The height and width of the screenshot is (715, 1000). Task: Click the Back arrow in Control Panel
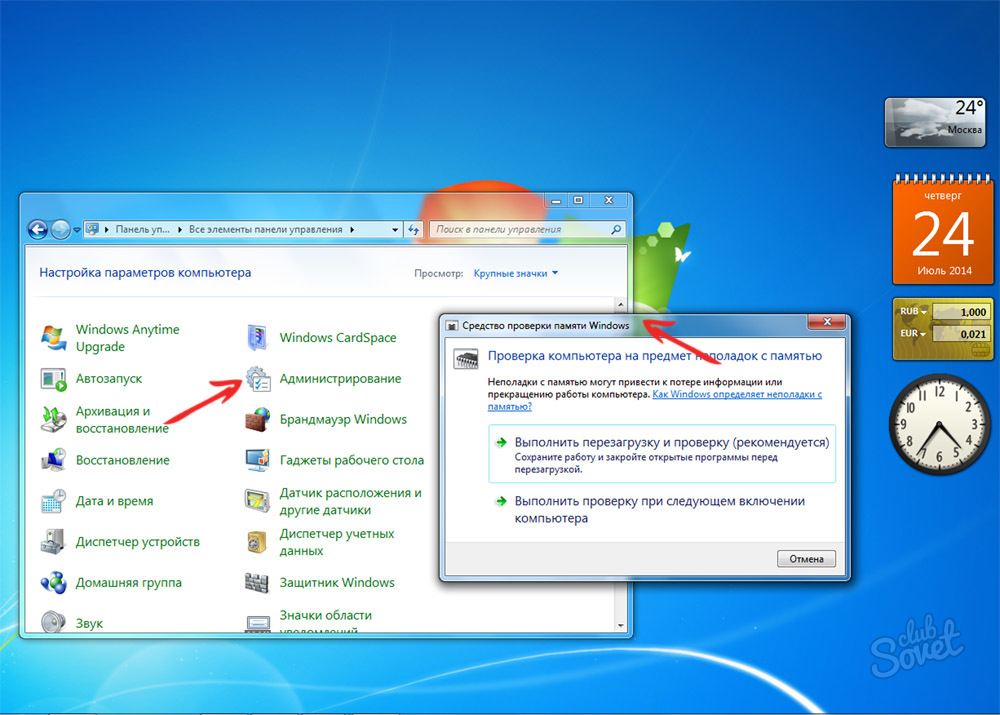click(38, 229)
